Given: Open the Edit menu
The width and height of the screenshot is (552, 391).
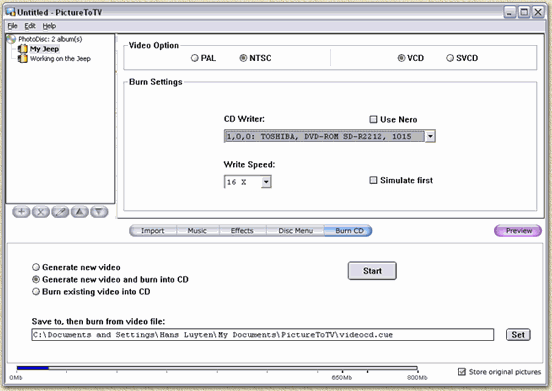Looking at the screenshot, I should coord(30,26).
